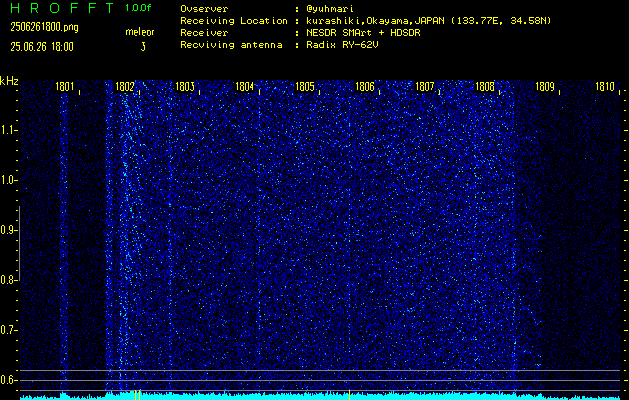Click the 'Receiving Location' field label
This screenshot has width=629, height=400.
(234, 21)
